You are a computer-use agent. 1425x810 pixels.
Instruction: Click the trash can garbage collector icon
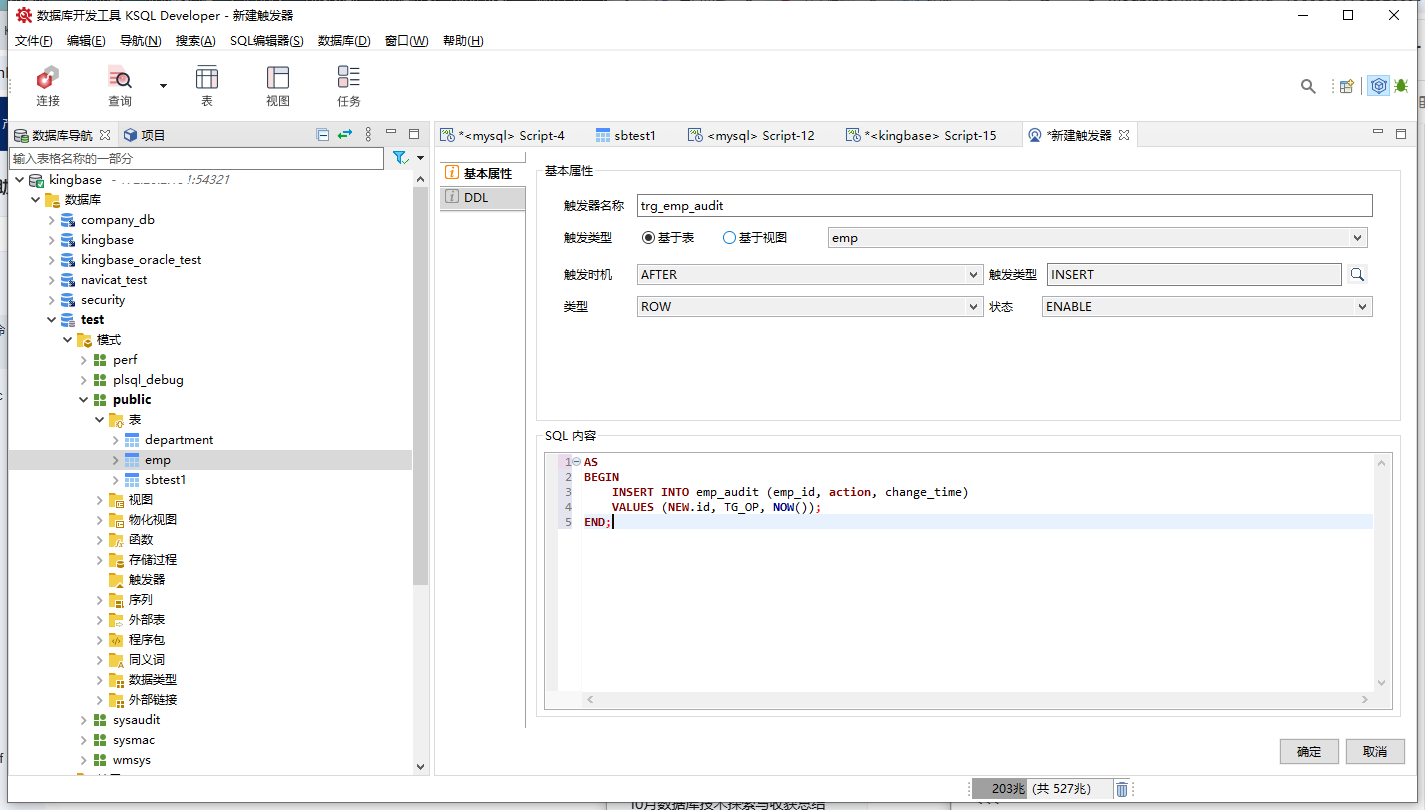click(1122, 789)
